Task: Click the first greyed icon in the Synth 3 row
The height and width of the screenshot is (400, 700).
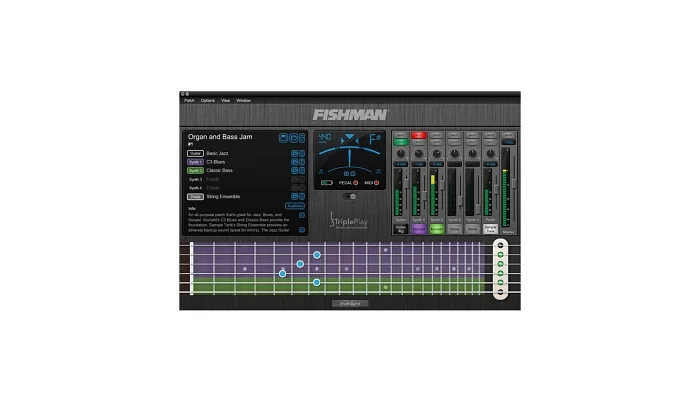Action: click(x=295, y=179)
